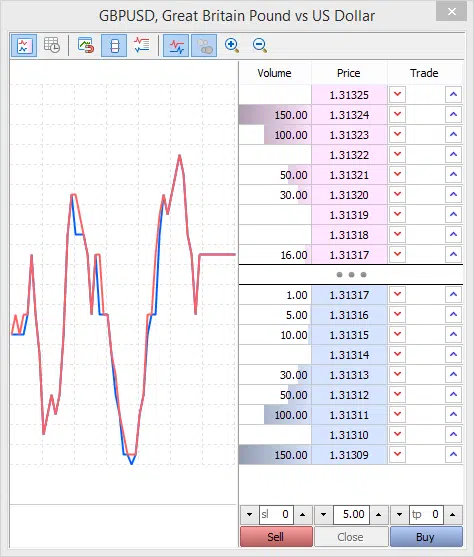474x557 pixels.
Task: Toggle the tick chart display icon
Action: pos(24,45)
